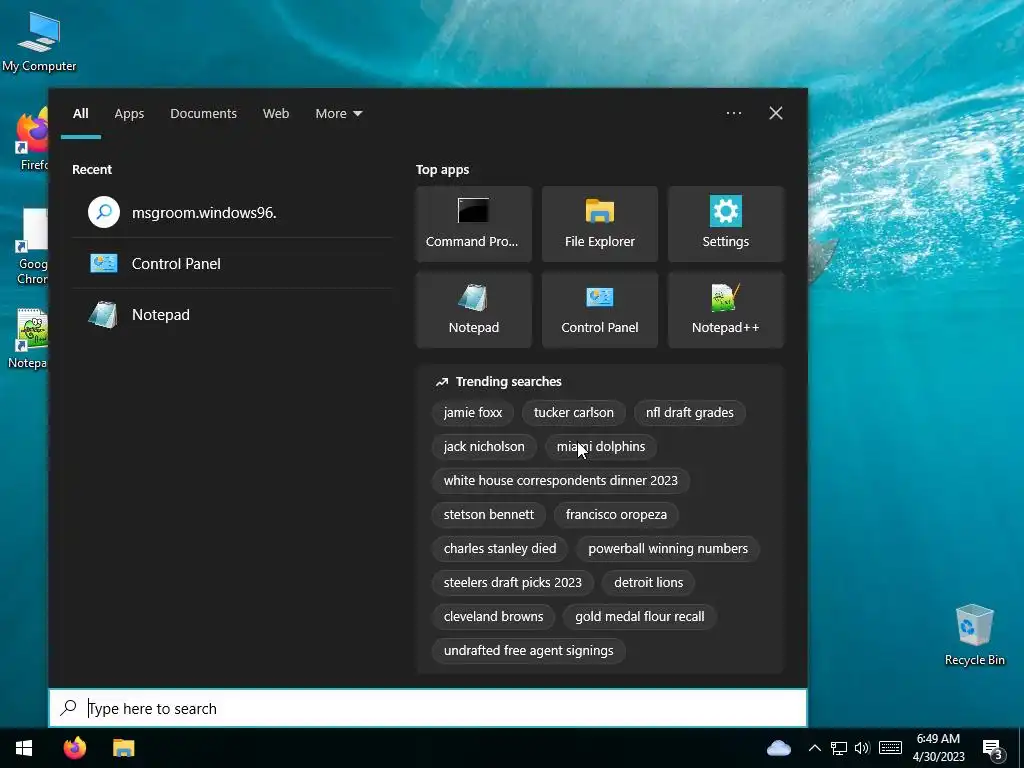Expand the More filter dropdown
The image size is (1024, 768).
coord(338,114)
